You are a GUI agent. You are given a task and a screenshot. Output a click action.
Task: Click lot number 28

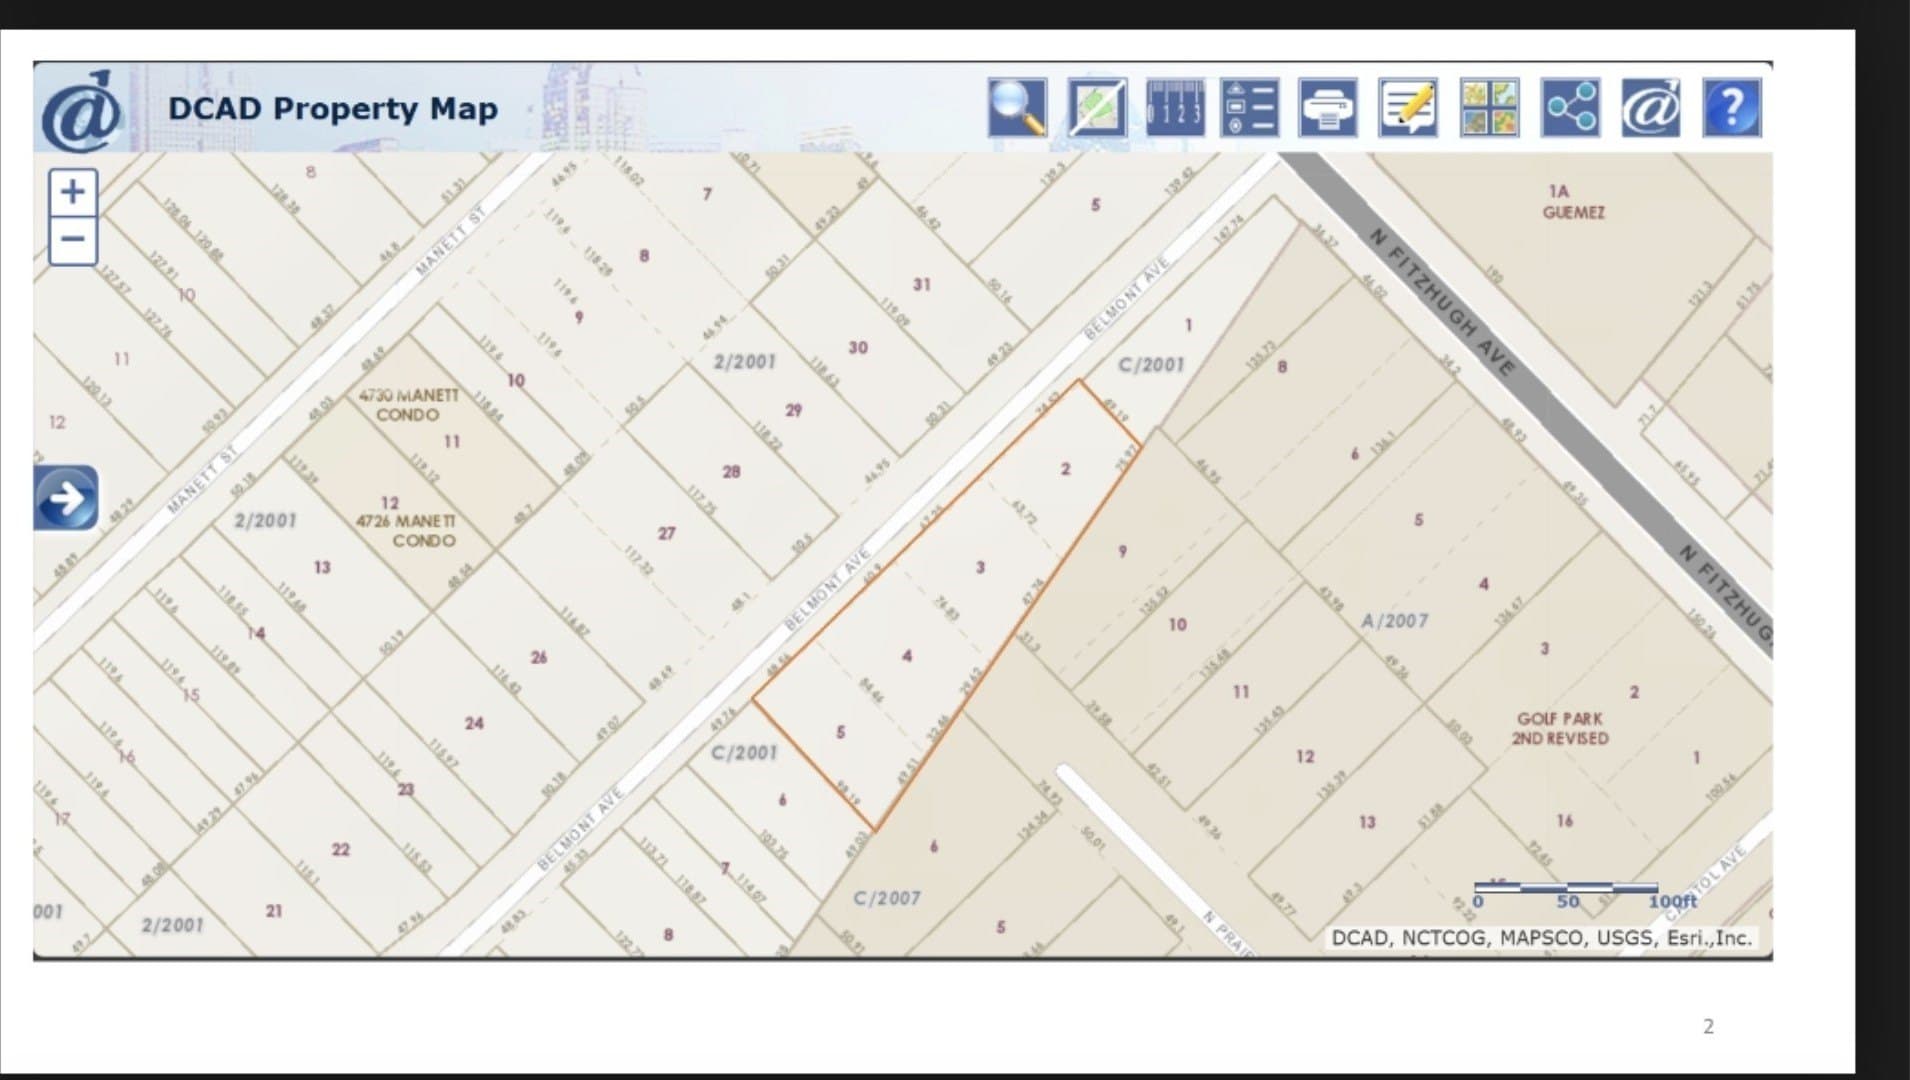pos(731,472)
